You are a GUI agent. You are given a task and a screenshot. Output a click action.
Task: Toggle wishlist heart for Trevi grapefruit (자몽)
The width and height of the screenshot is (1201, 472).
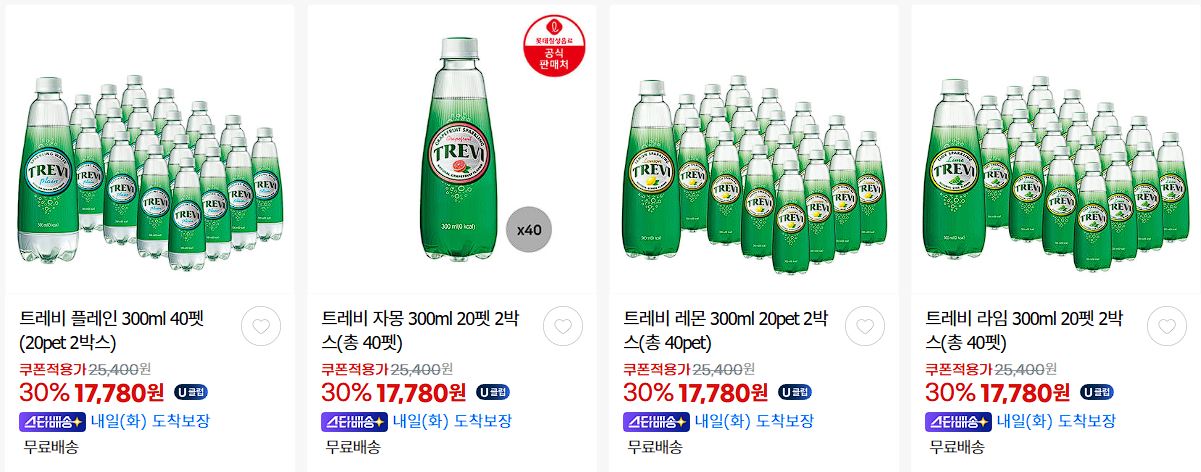pyautogui.click(x=563, y=326)
